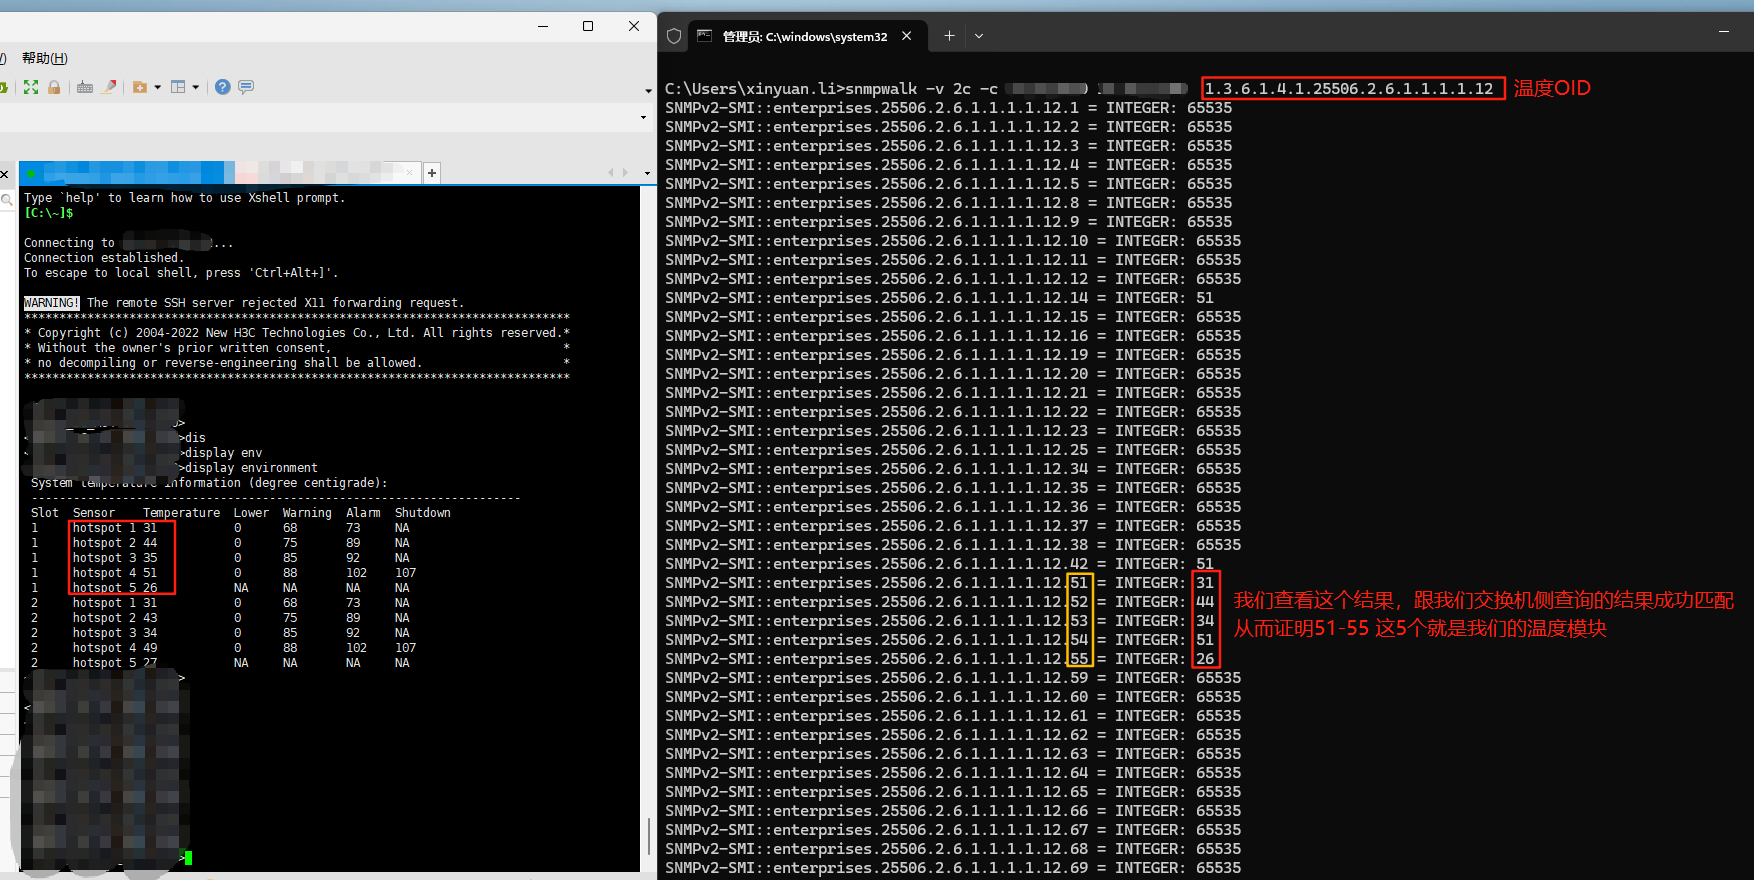This screenshot has height=880, width=1754.
Task: Open the blue question mark help icon
Action: 222,87
